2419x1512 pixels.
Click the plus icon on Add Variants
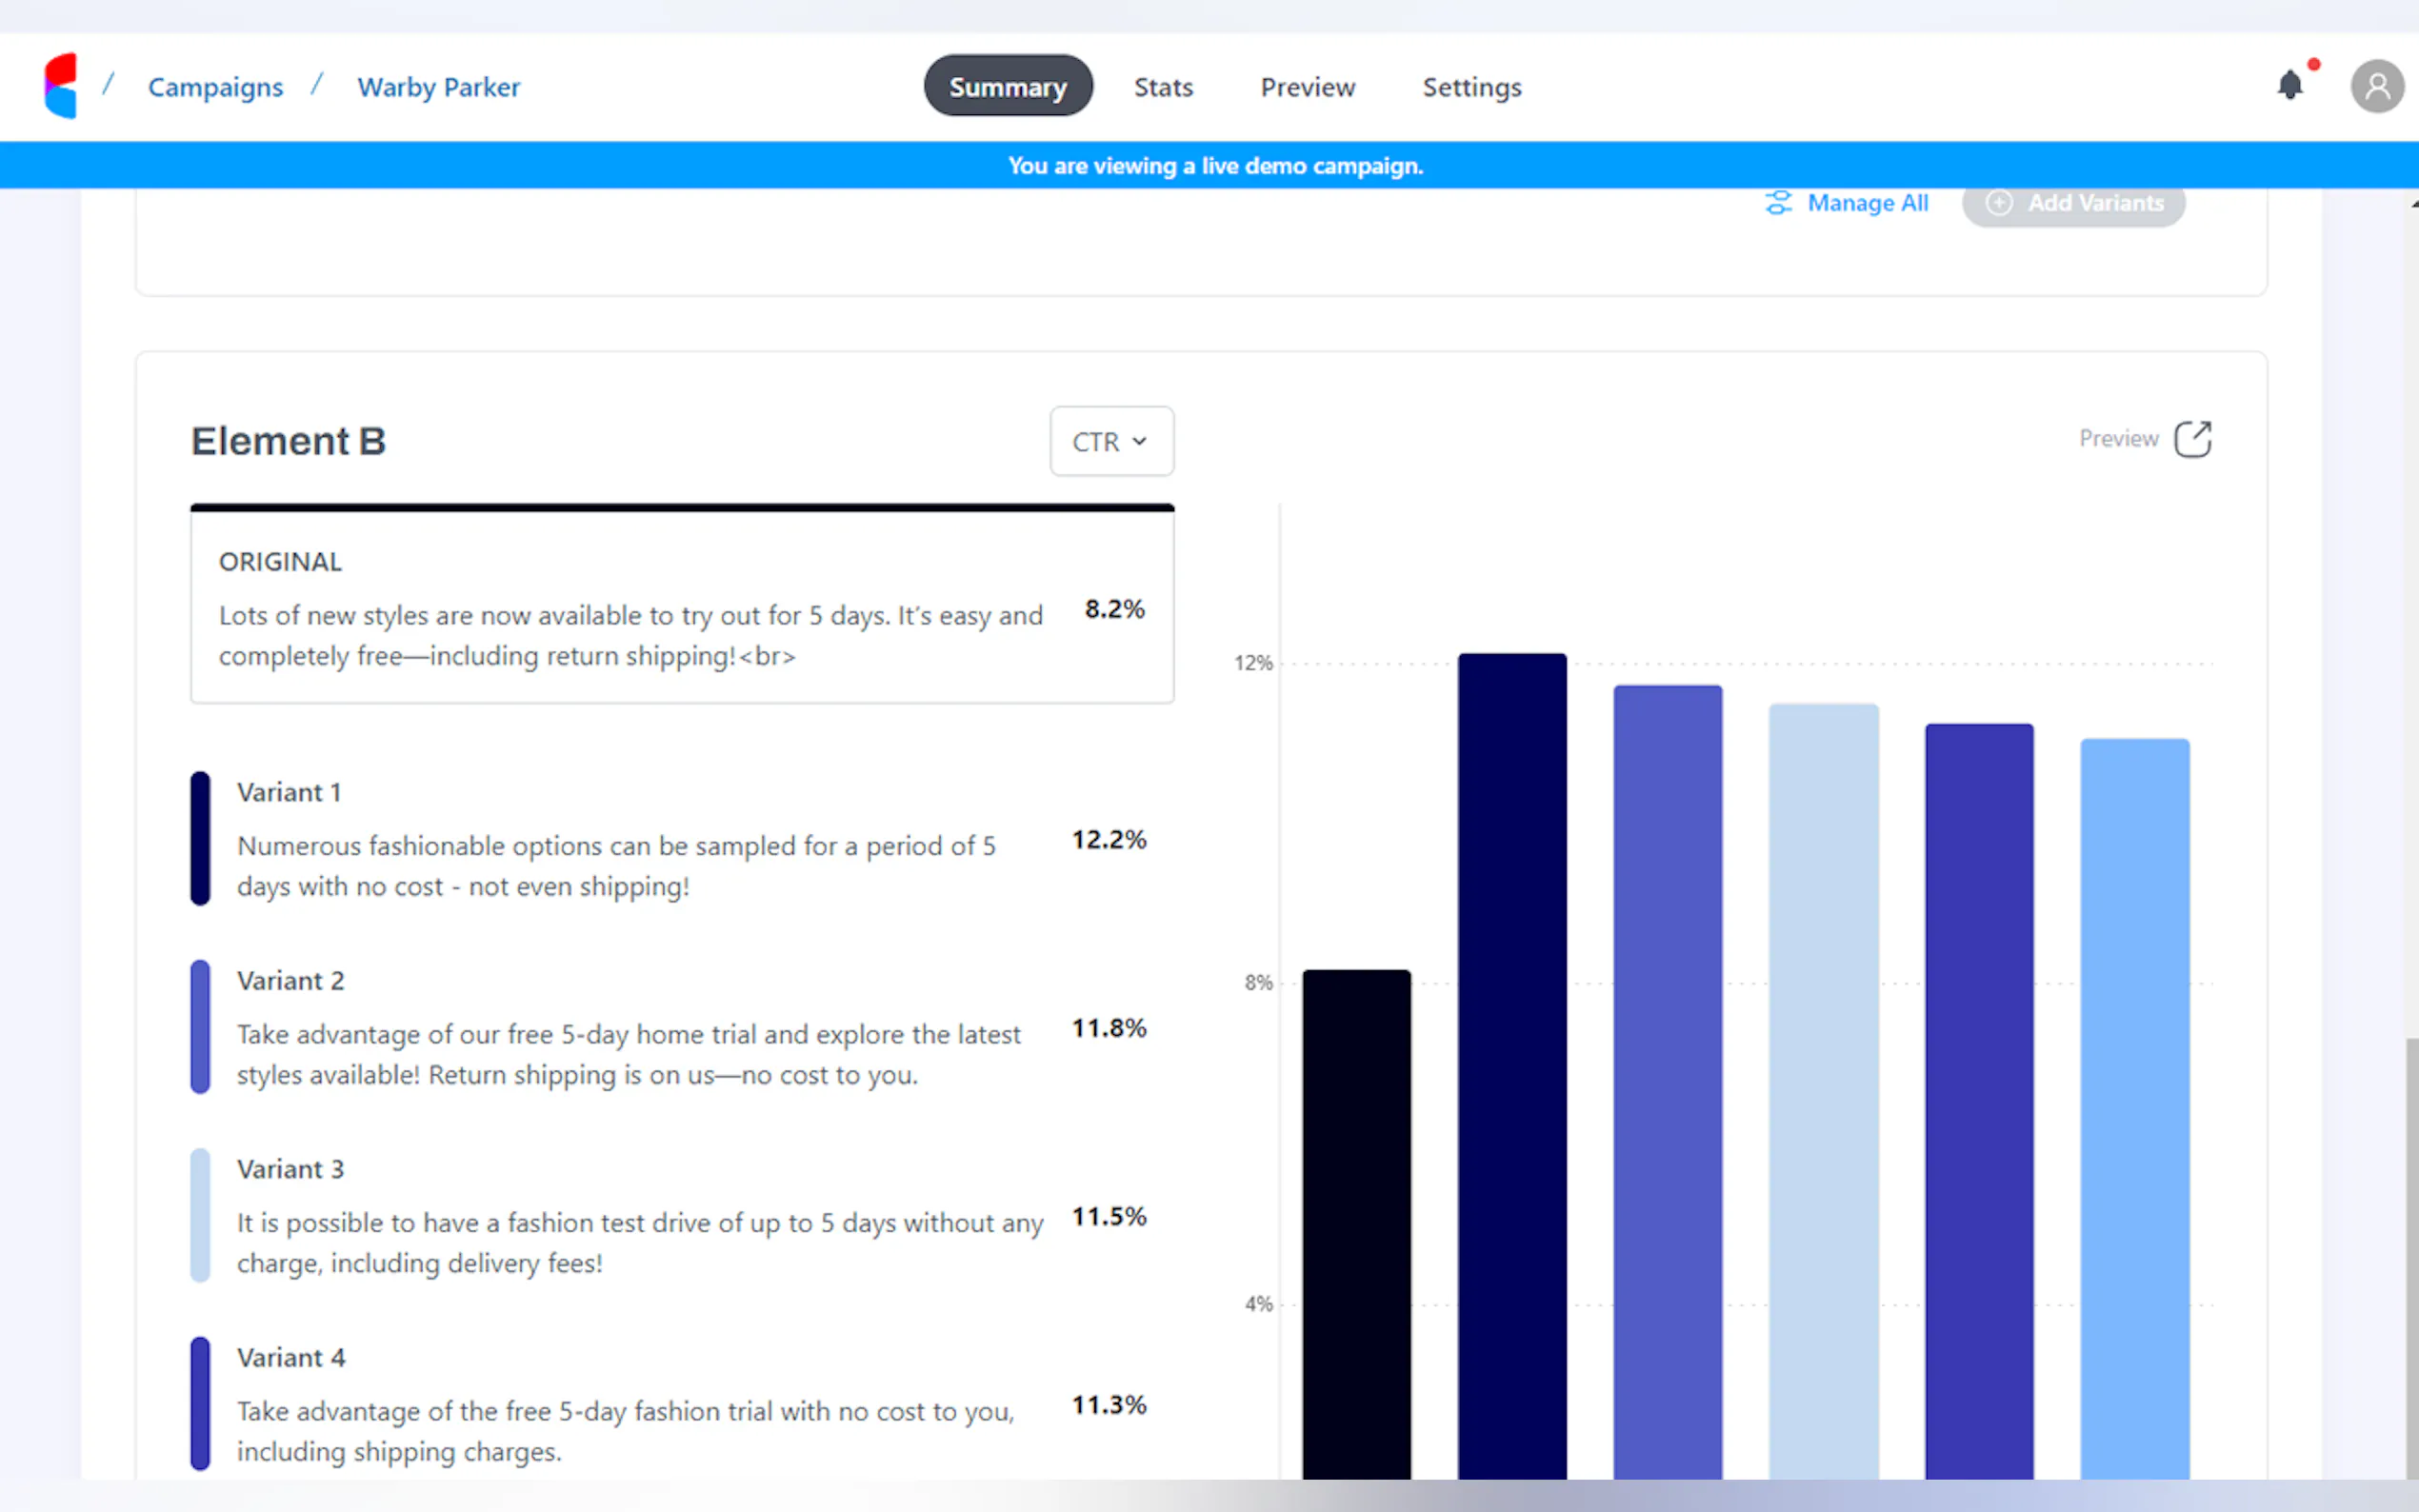pyautogui.click(x=1998, y=203)
